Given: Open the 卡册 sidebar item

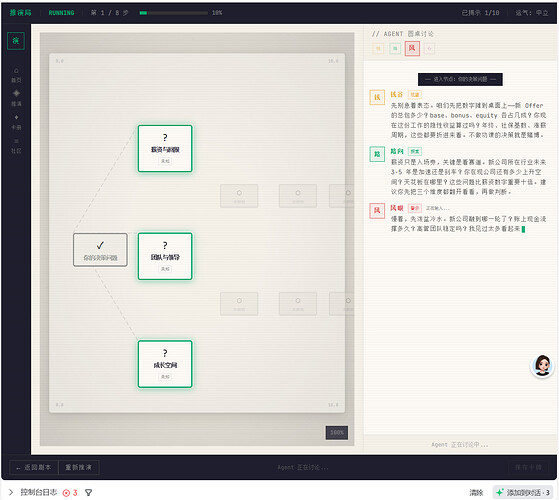Looking at the screenshot, I should tap(16, 122).
